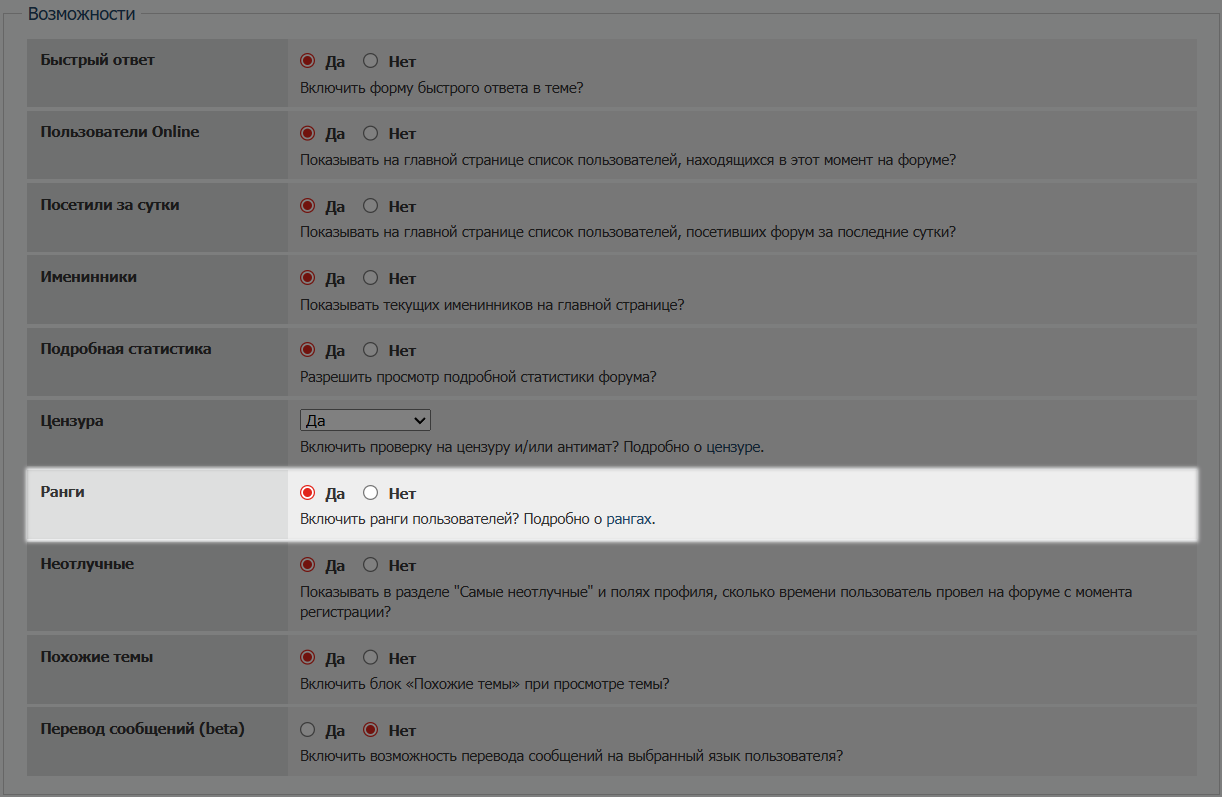Select 'Да' for Неотлучные

[x=308, y=565]
